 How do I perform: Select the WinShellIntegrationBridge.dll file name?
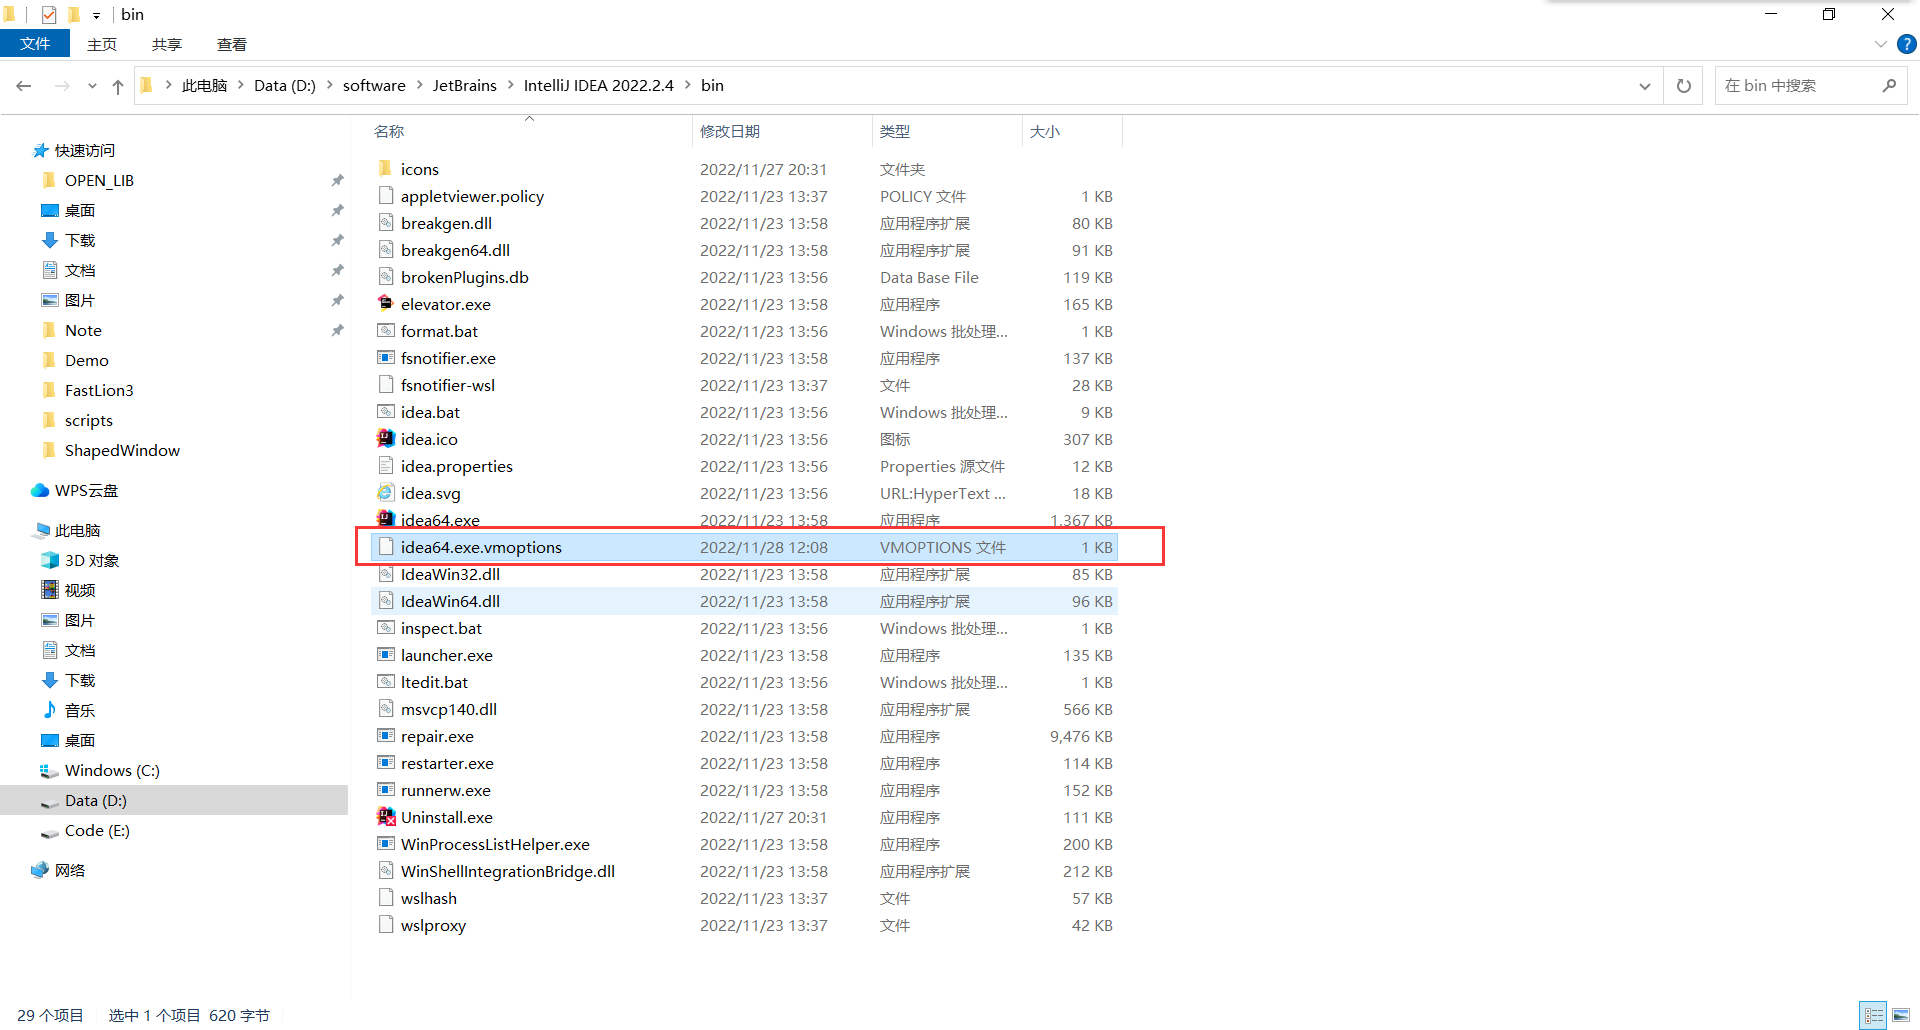point(508,871)
